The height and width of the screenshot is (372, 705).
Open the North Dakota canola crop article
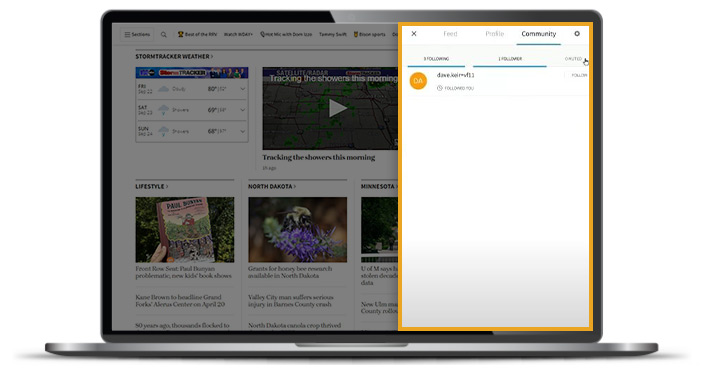(294, 325)
